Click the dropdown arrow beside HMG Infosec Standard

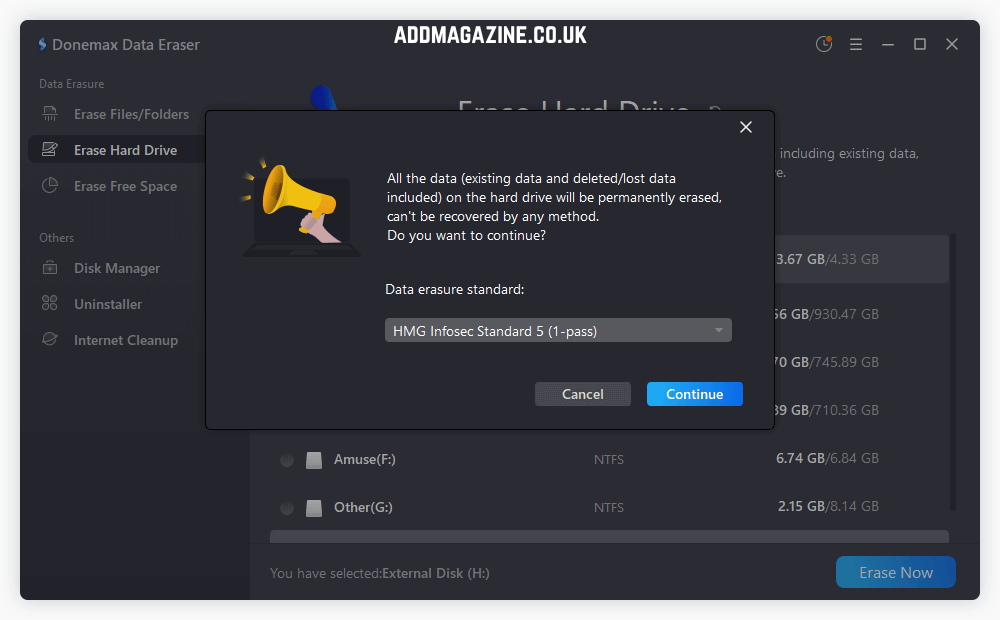point(719,330)
